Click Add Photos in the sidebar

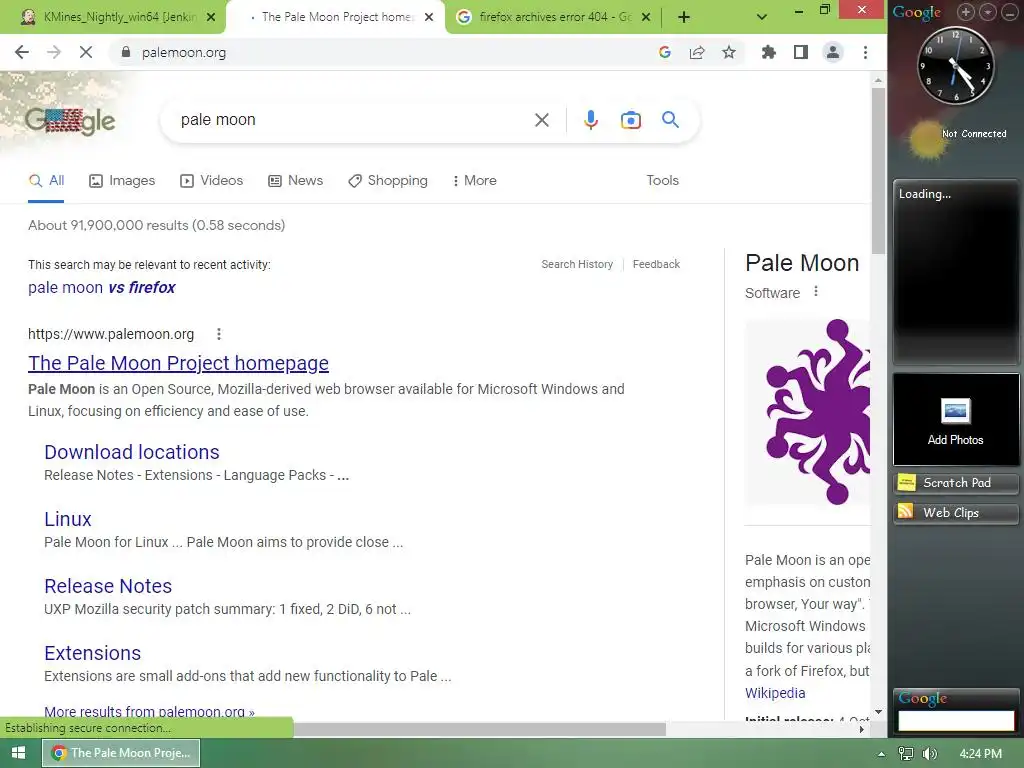(x=955, y=420)
